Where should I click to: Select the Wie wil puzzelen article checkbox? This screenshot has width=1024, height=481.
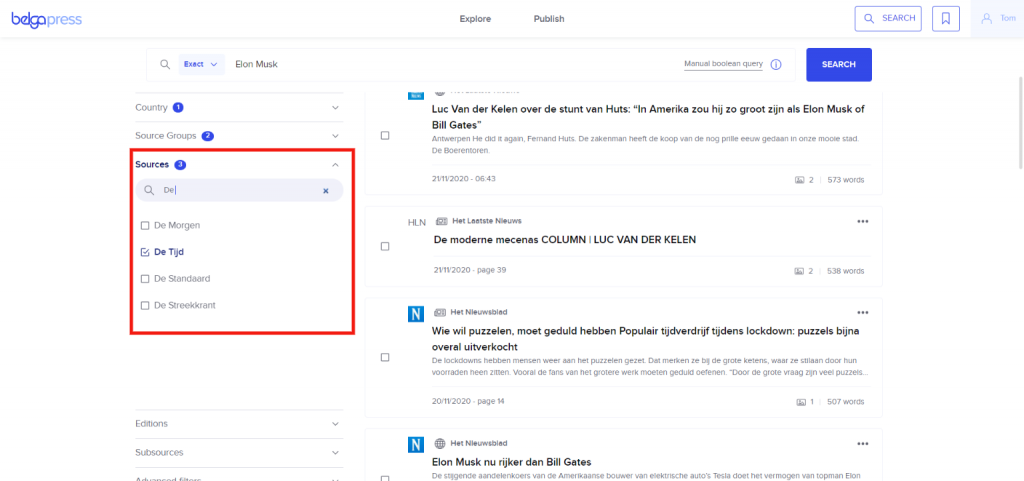pyautogui.click(x=385, y=357)
